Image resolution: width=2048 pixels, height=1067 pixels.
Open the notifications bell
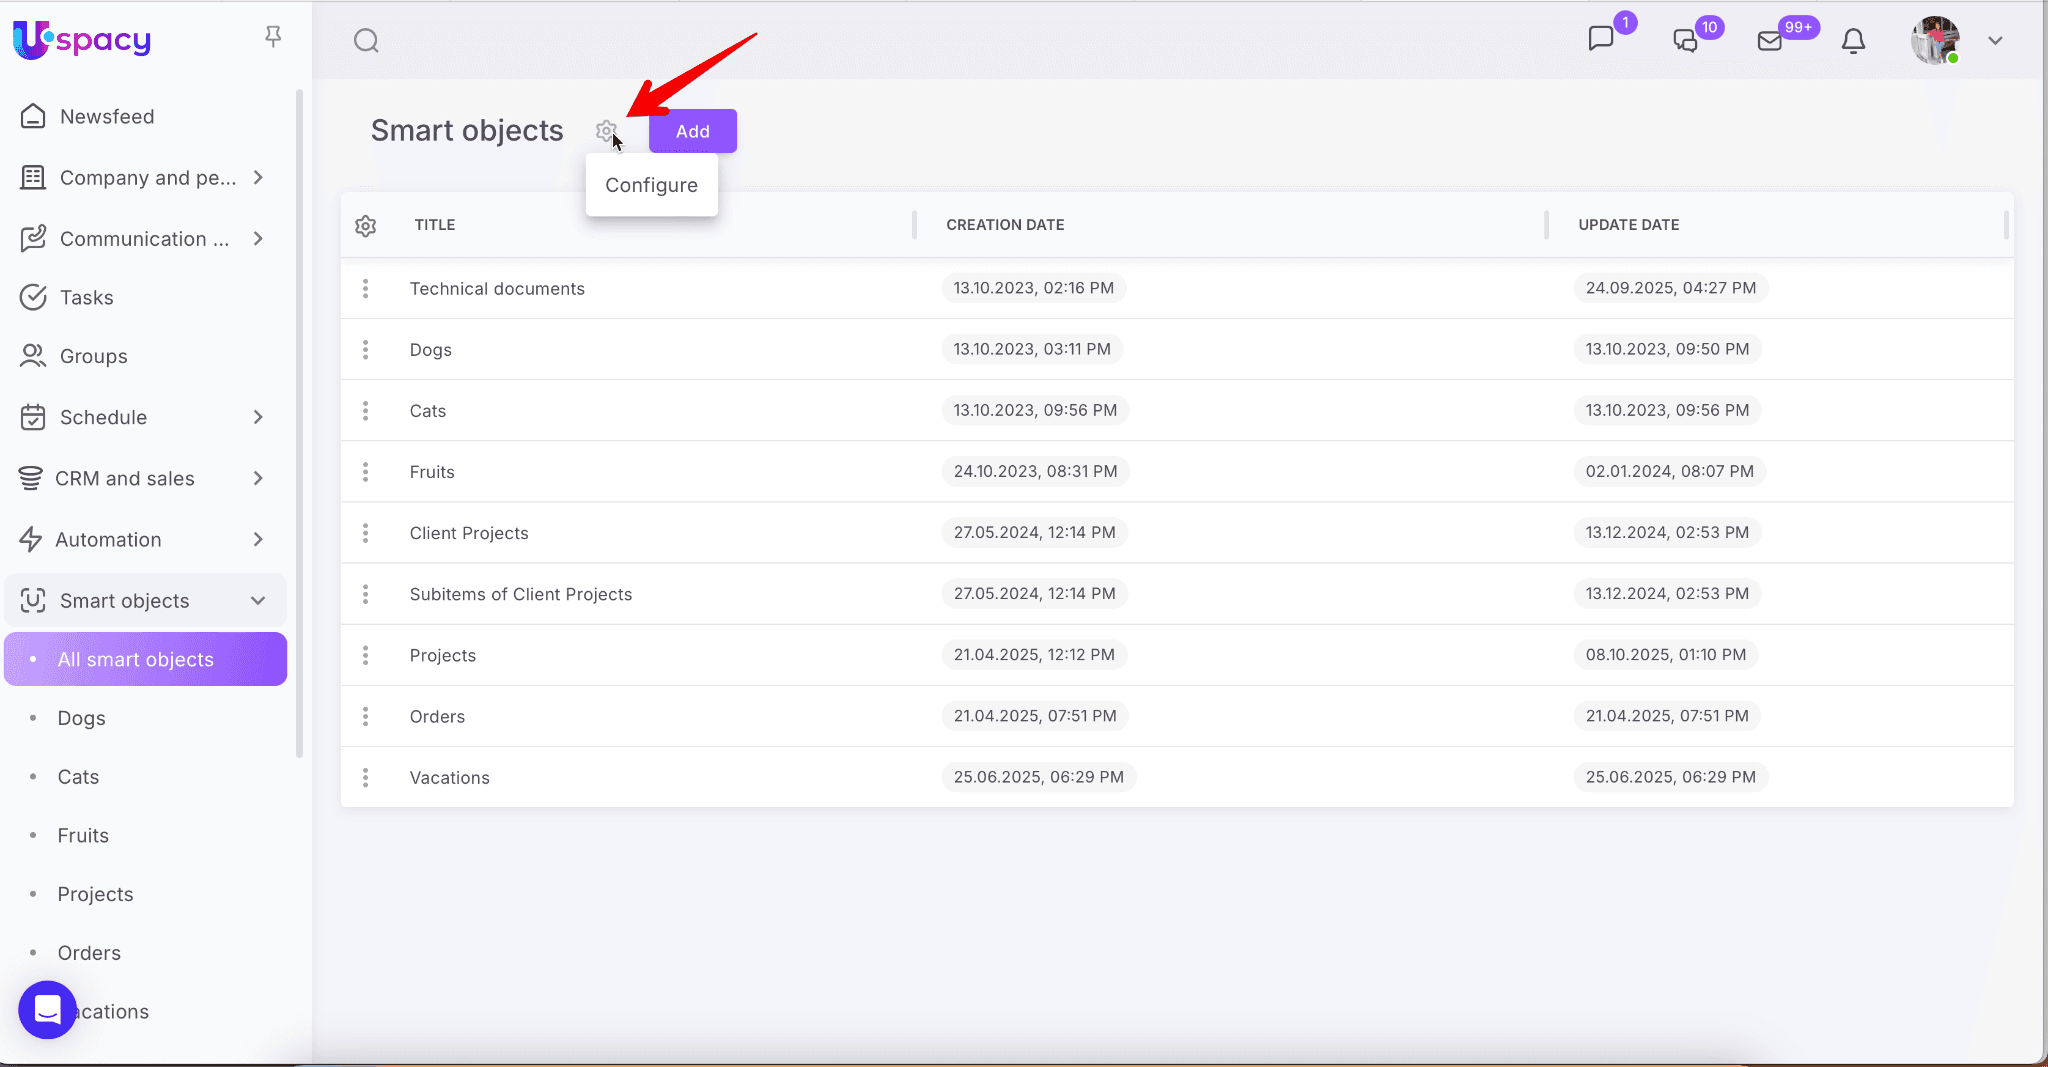point(1853,41)
